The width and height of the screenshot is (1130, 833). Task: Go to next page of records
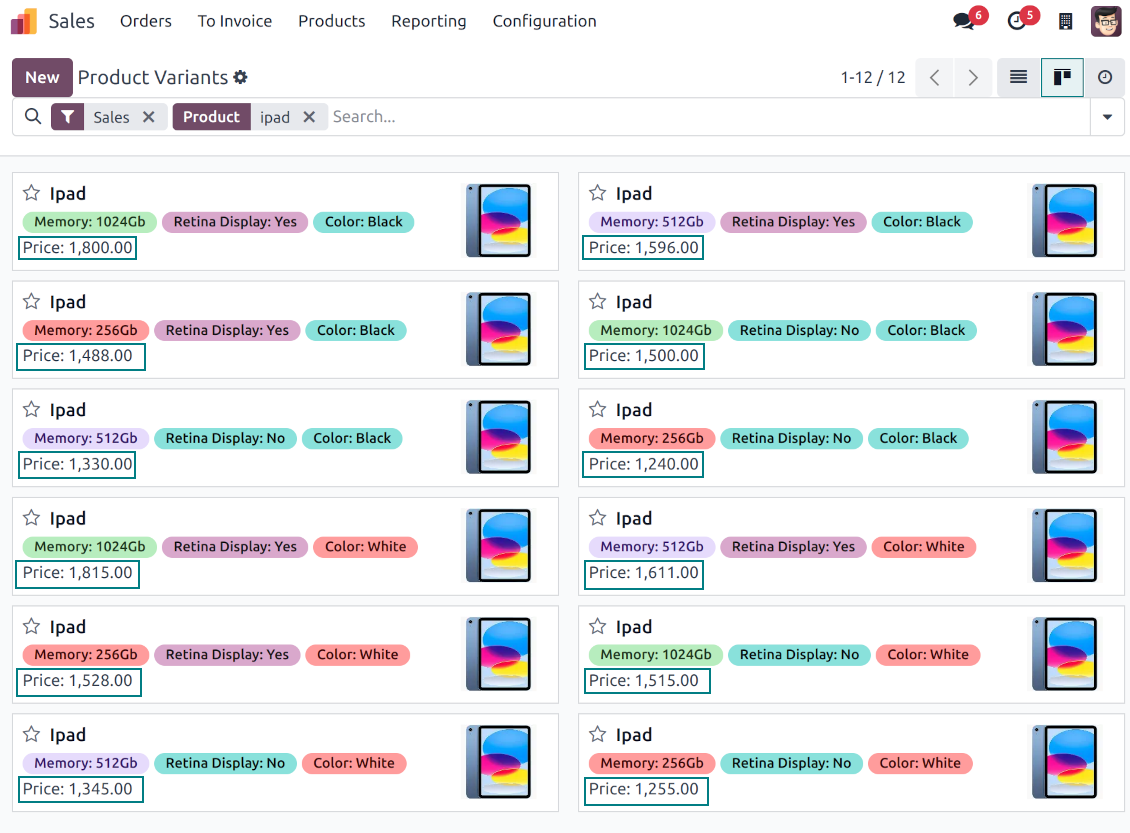973,77
